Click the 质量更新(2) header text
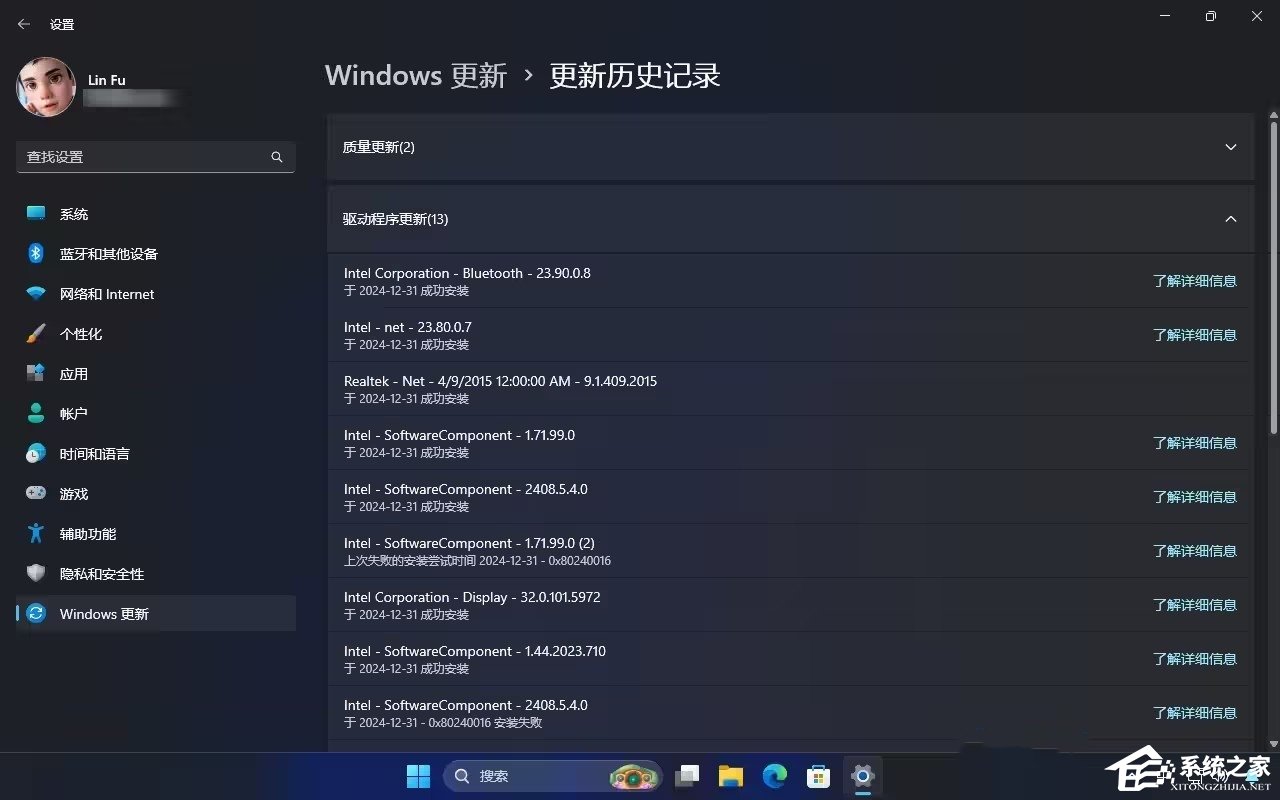1280x800 pixels. (379, 147)
